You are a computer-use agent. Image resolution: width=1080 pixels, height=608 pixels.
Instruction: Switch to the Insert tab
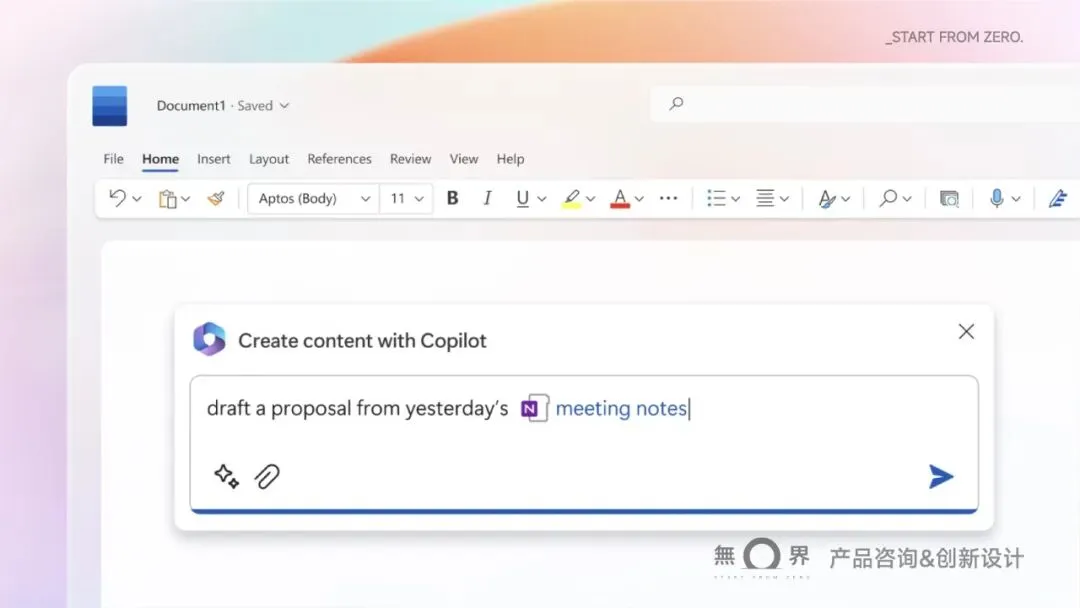click(x=214, y=159)
